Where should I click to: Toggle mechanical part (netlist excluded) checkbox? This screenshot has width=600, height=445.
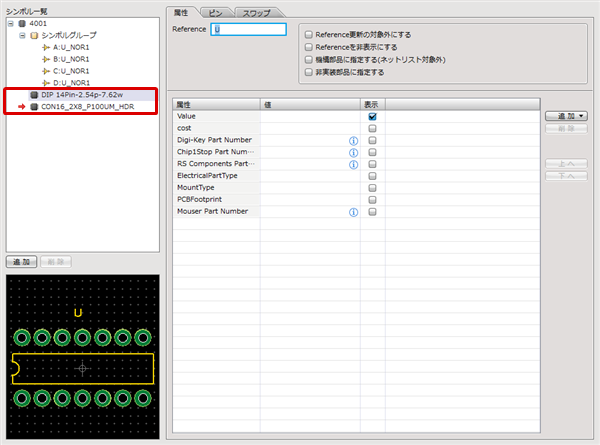(x=308, y=60)
